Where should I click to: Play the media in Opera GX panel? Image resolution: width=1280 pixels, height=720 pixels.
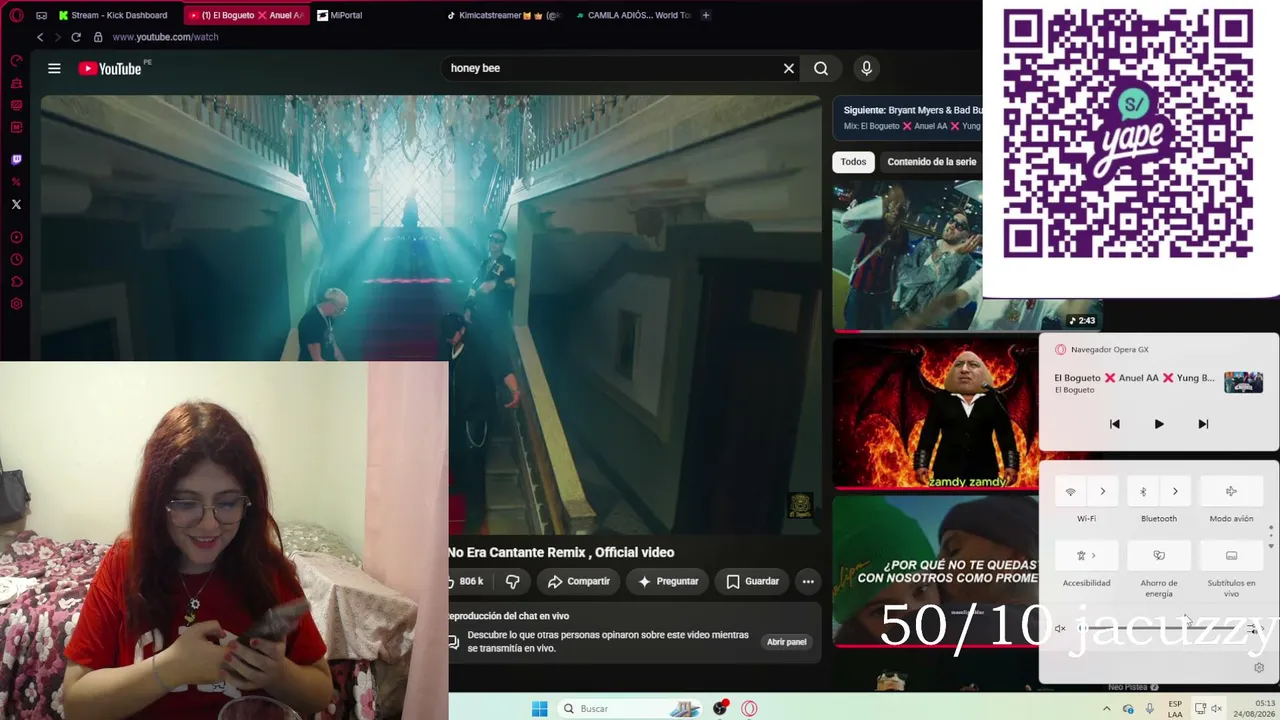point(1159,424)
